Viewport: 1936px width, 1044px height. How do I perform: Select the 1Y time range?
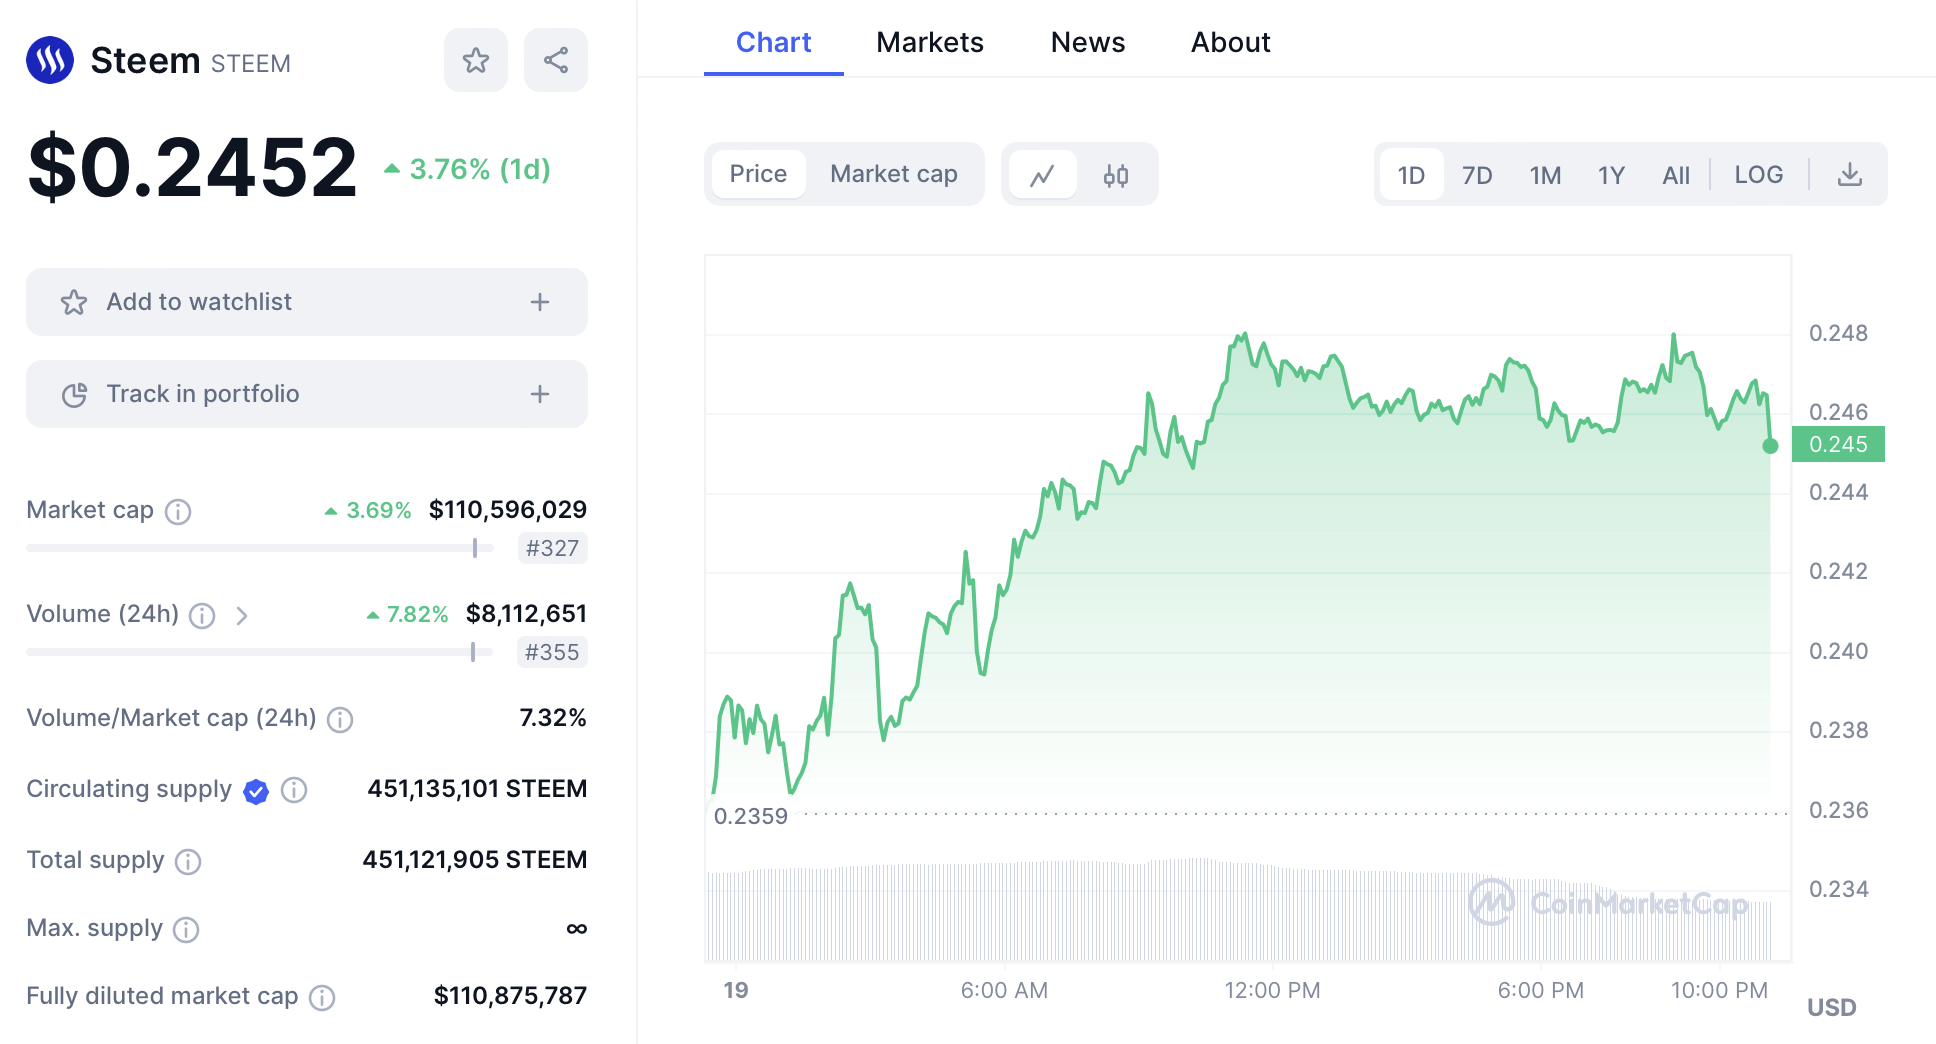pyautogui.click(x=1610, y=176)
